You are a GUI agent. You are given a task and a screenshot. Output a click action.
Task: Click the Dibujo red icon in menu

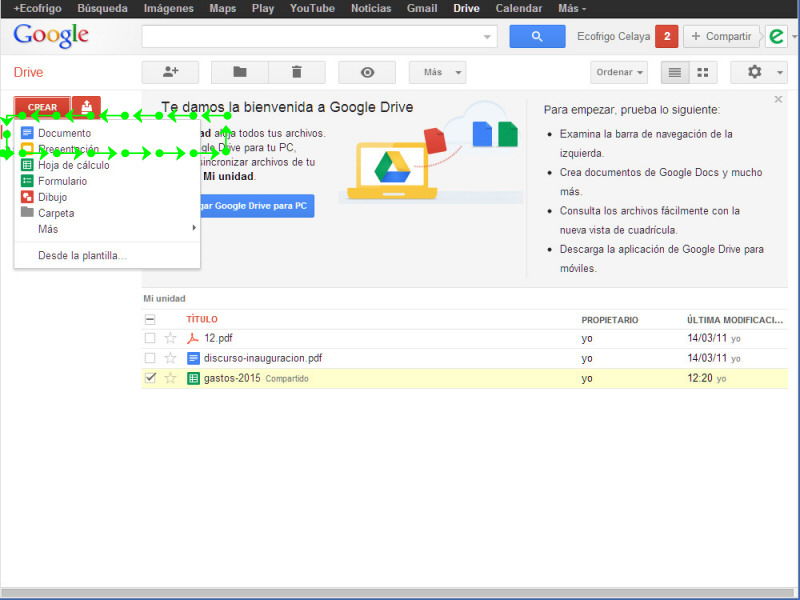tap(27, 196)
